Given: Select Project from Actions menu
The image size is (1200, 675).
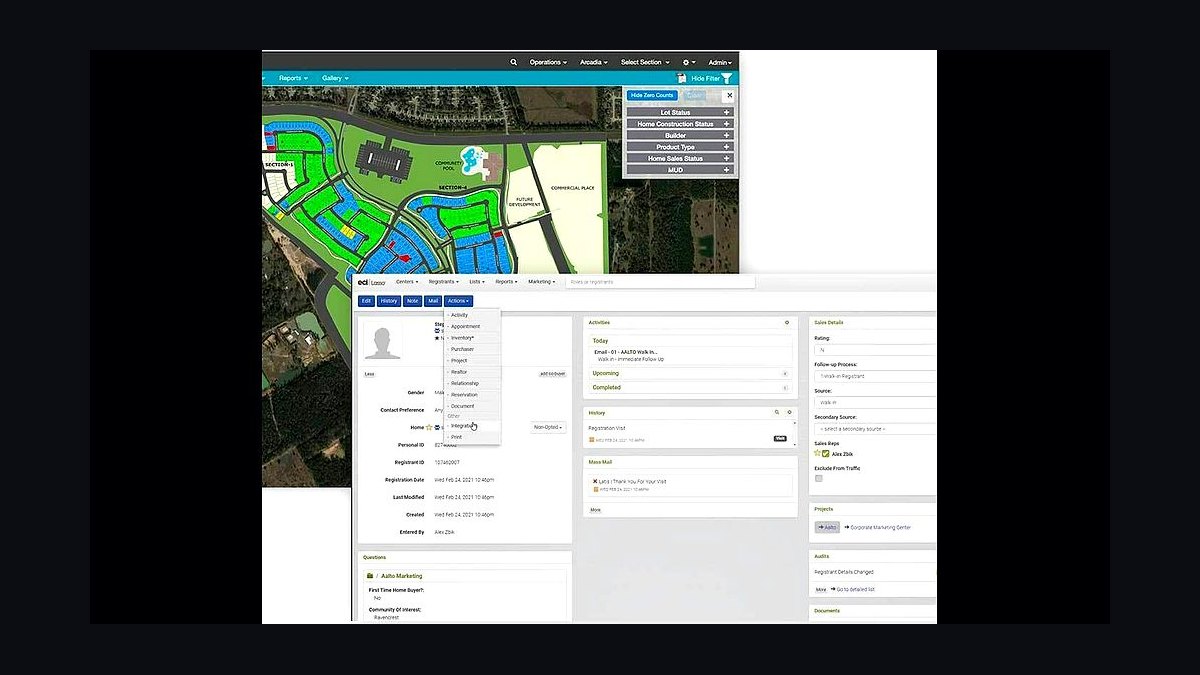Looking at the screenshot, I should click(x=472, y=360).
